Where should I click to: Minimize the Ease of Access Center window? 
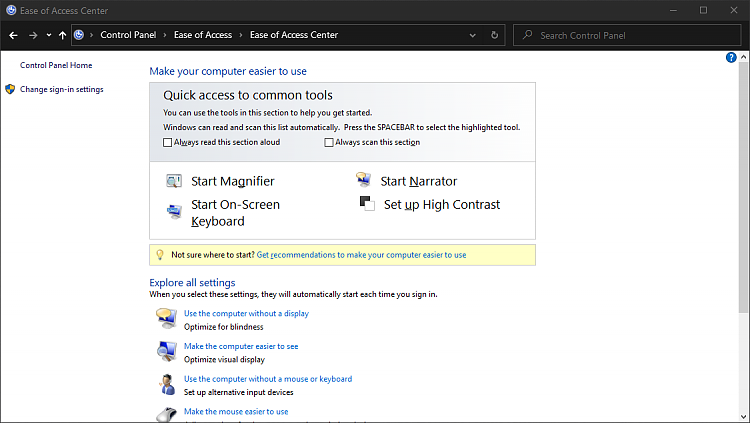pos(673,10)
